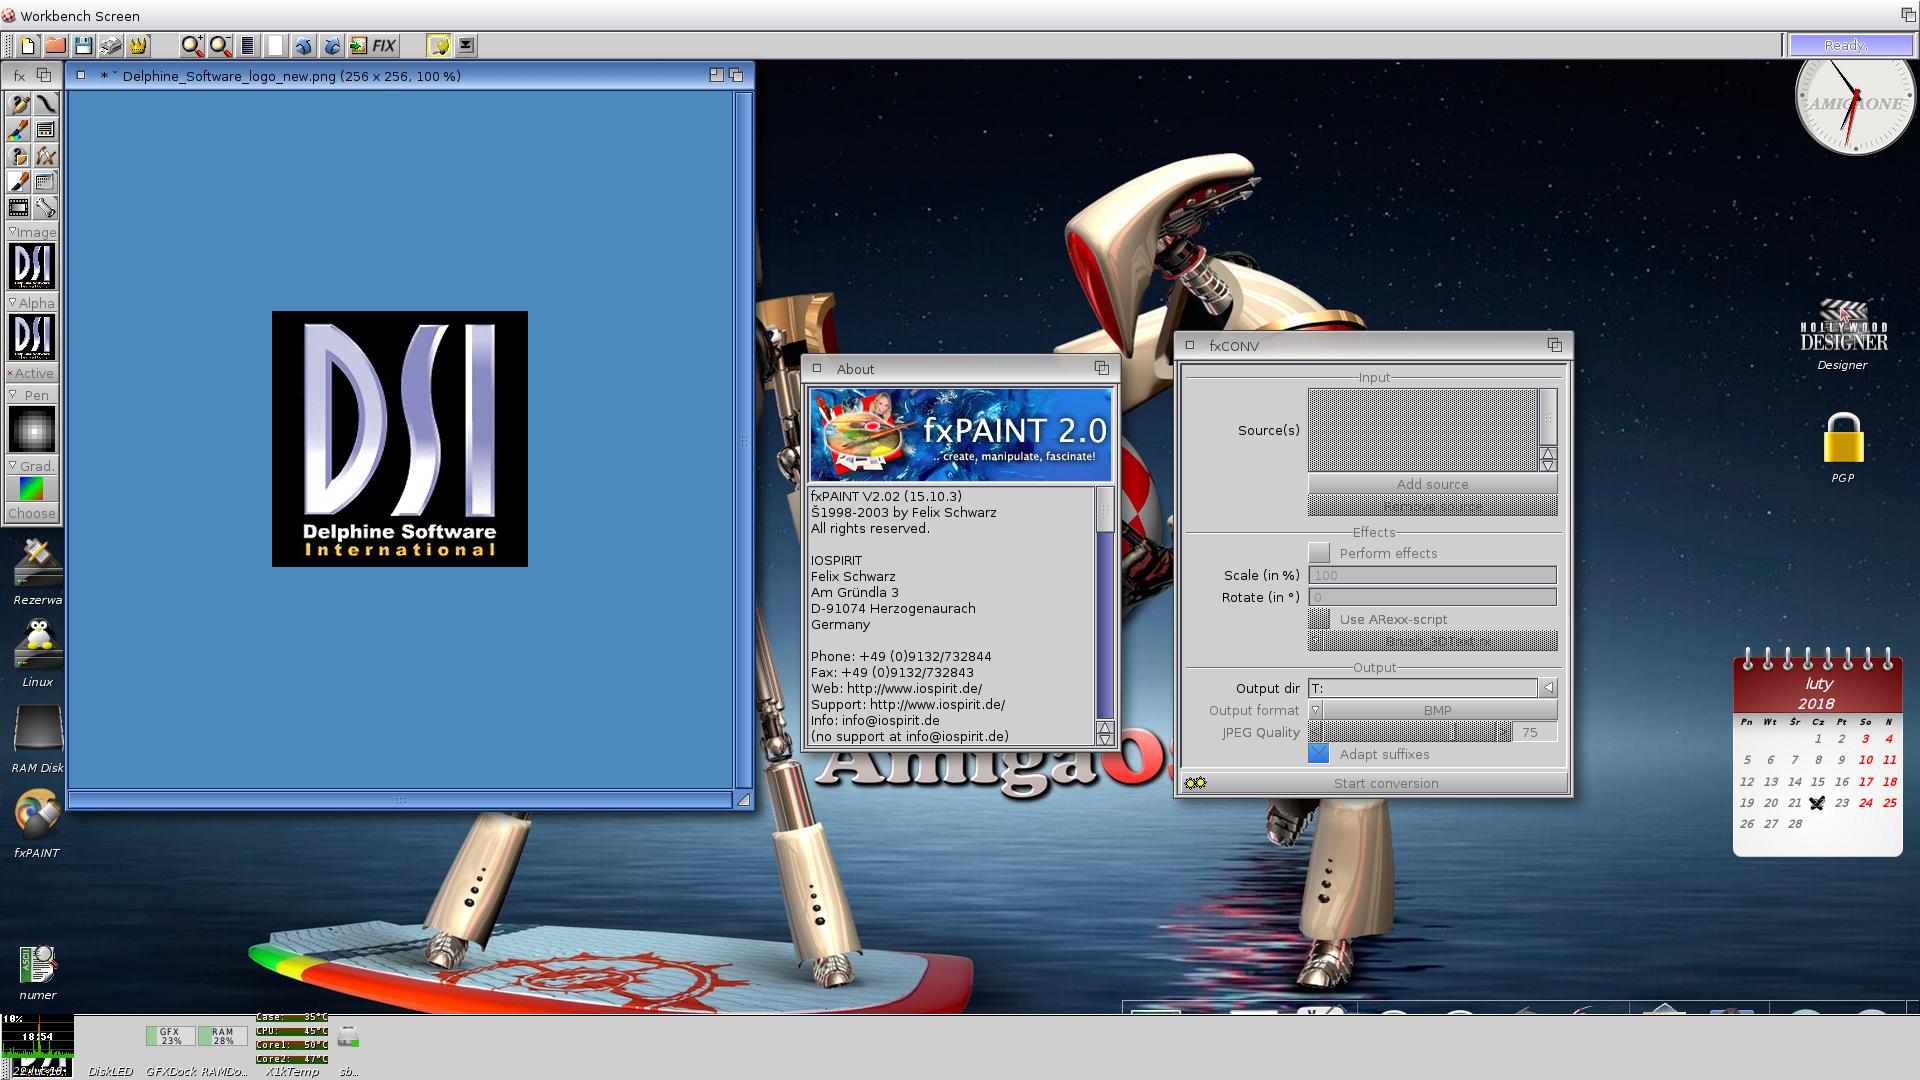Select the film strip animation tool

click(19, 208)
